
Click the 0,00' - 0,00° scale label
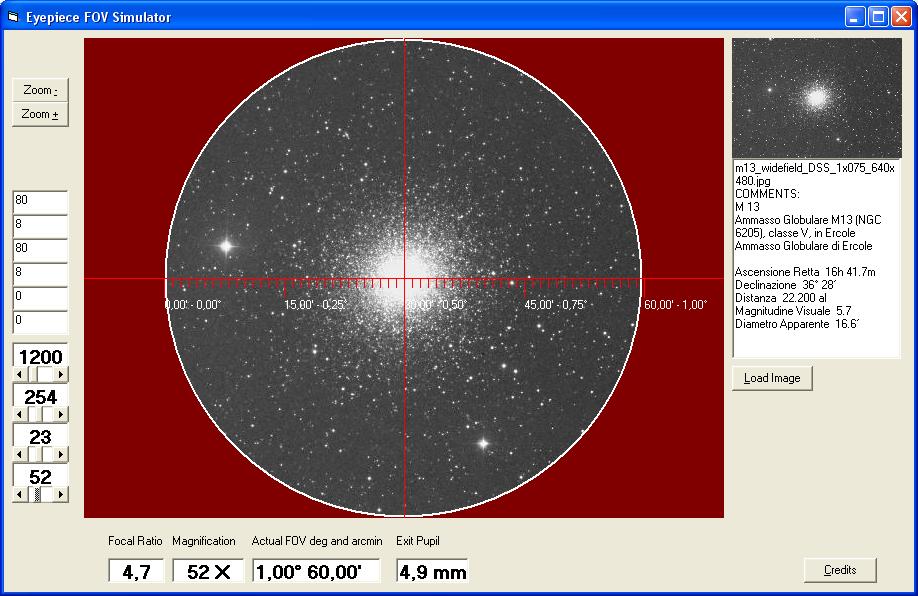coord(193,305)
